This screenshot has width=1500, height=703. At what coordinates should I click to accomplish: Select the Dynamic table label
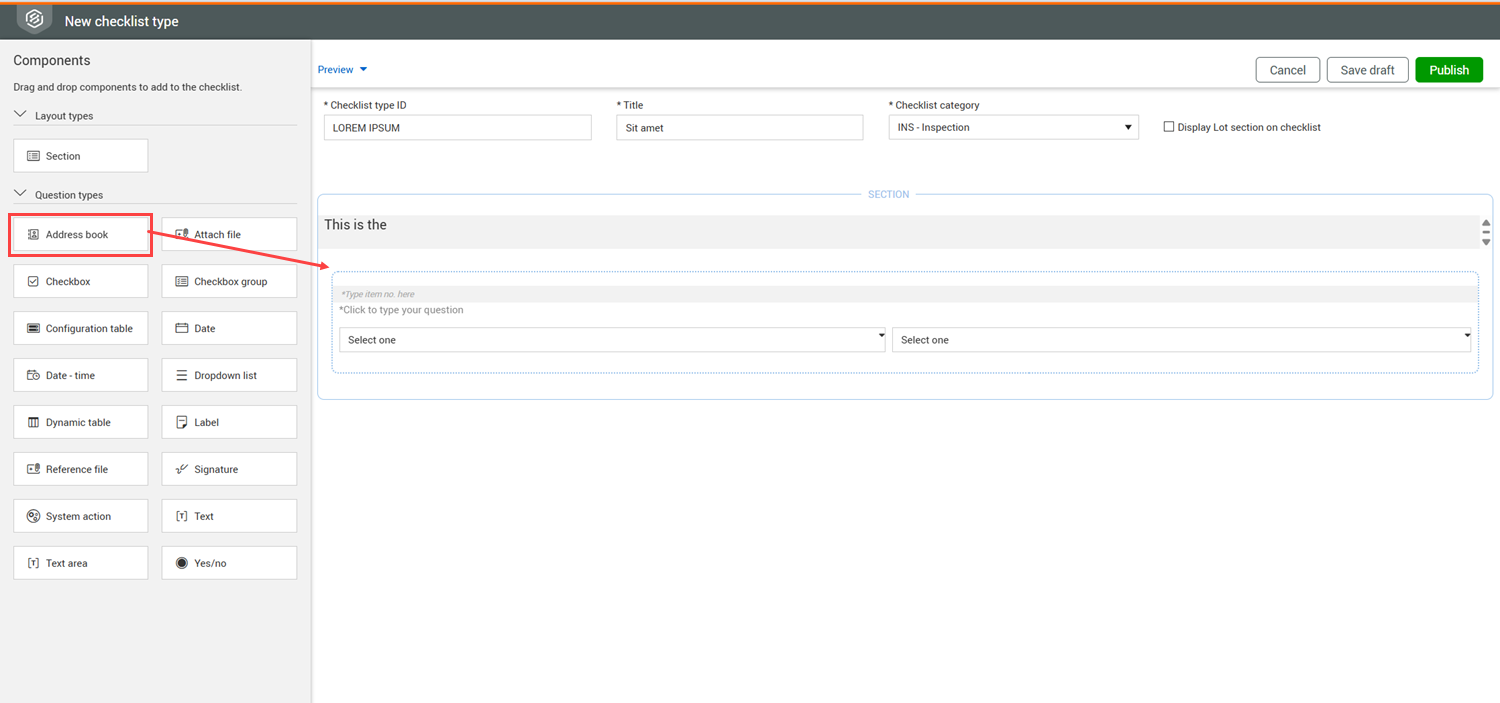(x=78, y=422)
